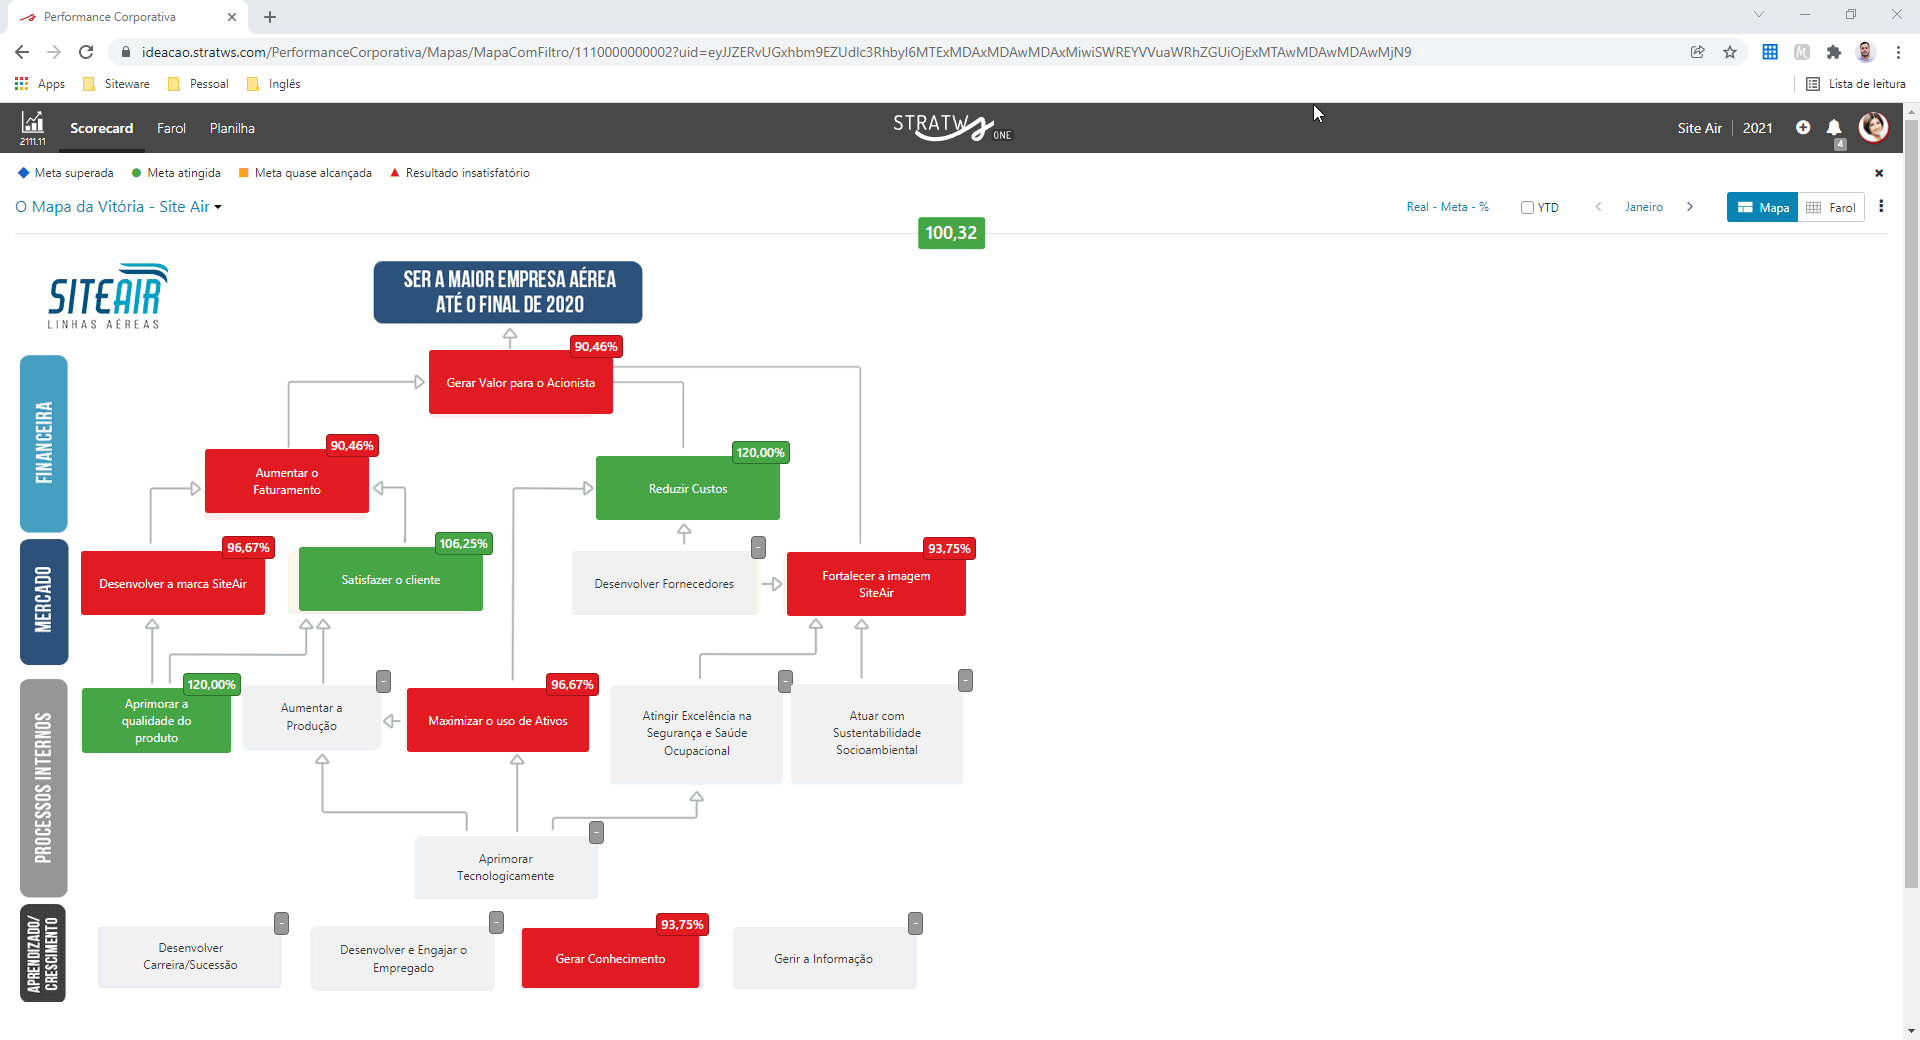Open the browser extensions puzzle icon
This screenshot has height=1040, width=1920.
(x=1834, y=52)
